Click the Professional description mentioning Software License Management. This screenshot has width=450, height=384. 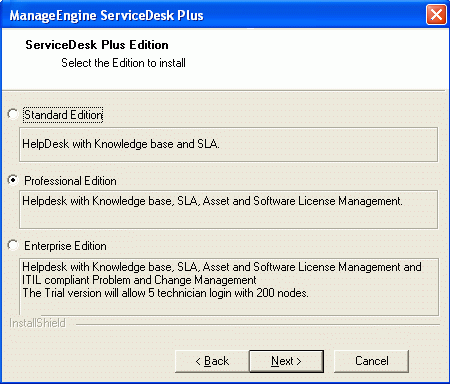[212, 201]
